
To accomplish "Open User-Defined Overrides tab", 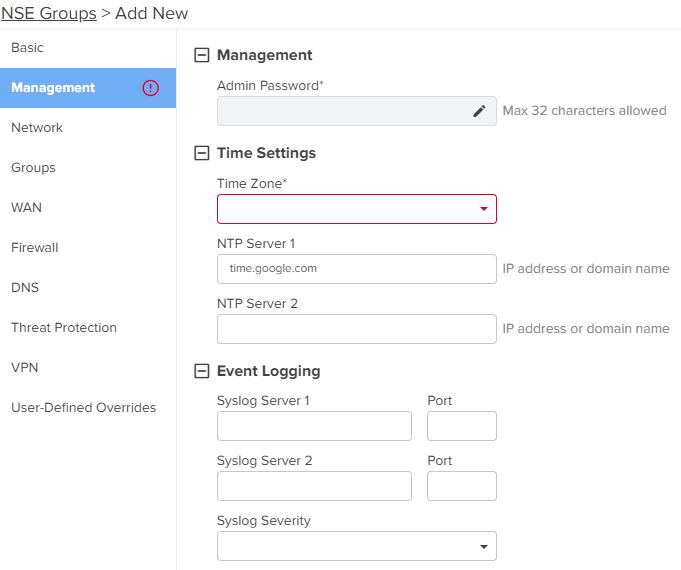I will (88, 408).
